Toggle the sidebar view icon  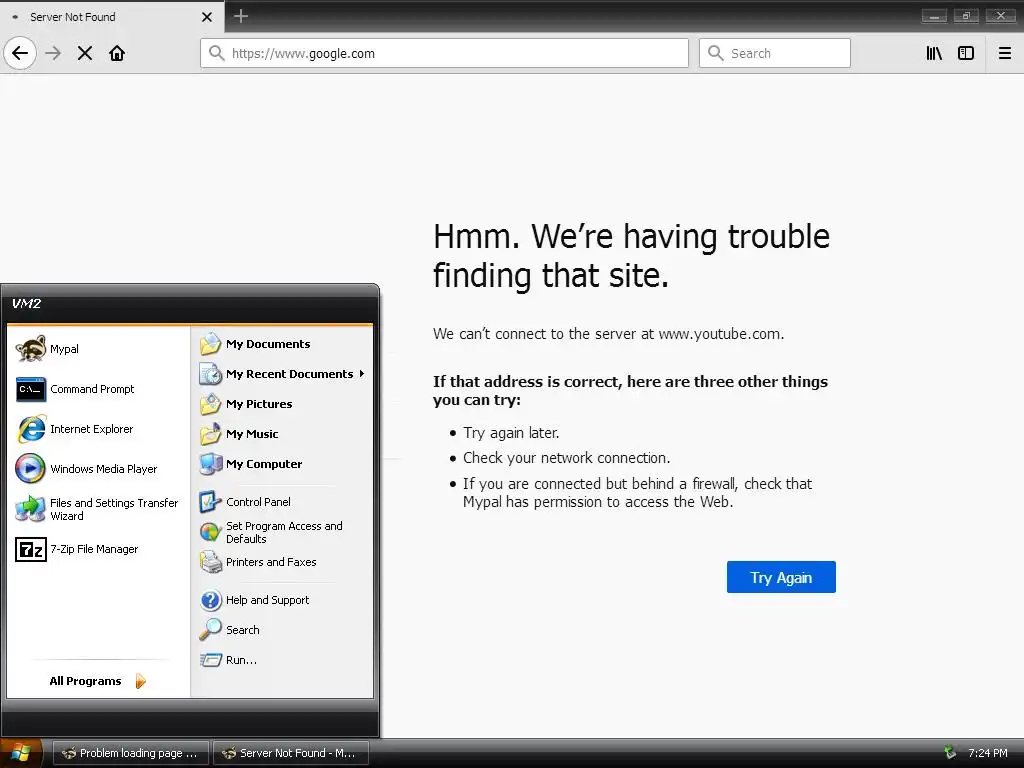(966, 53)
